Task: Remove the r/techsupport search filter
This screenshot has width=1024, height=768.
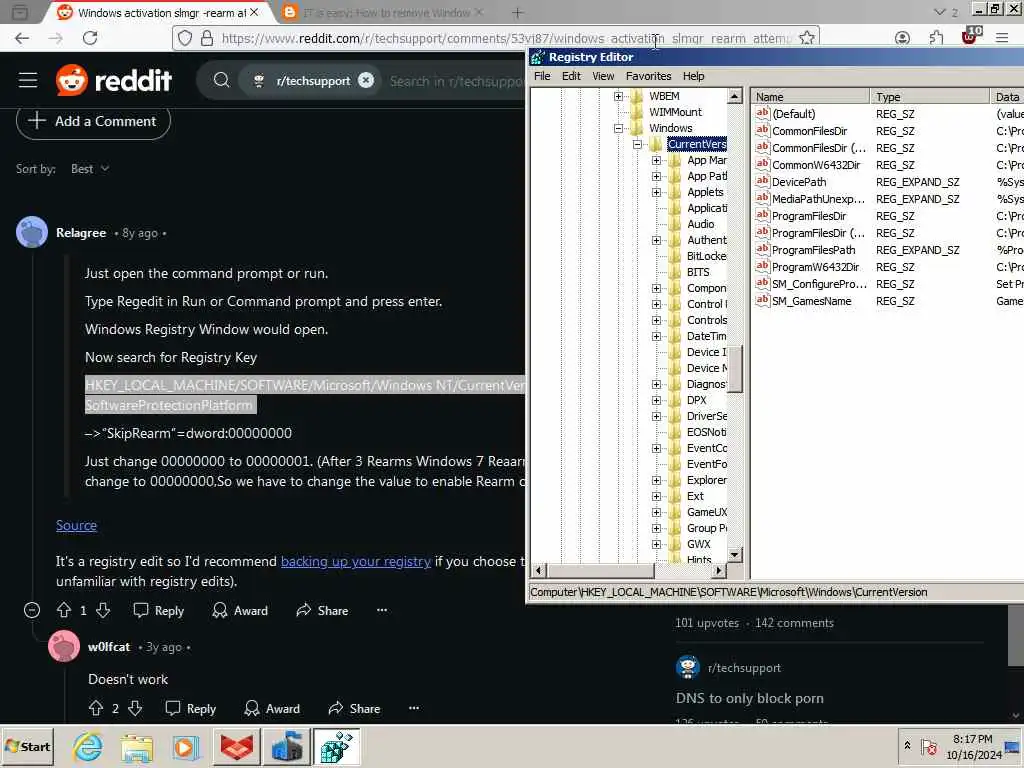Action: (366, 80)
